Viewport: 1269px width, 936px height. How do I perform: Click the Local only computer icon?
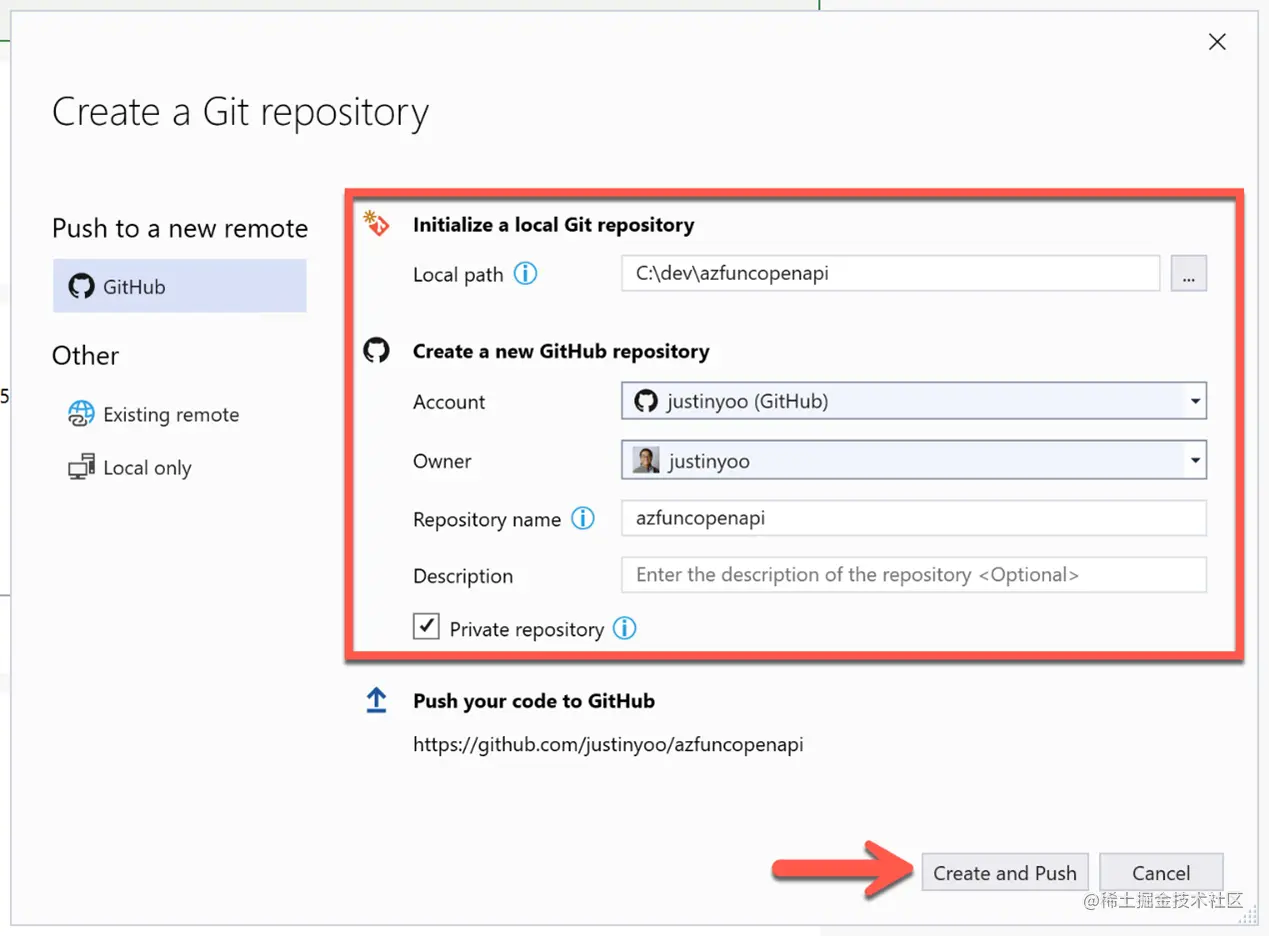(81, 468)
